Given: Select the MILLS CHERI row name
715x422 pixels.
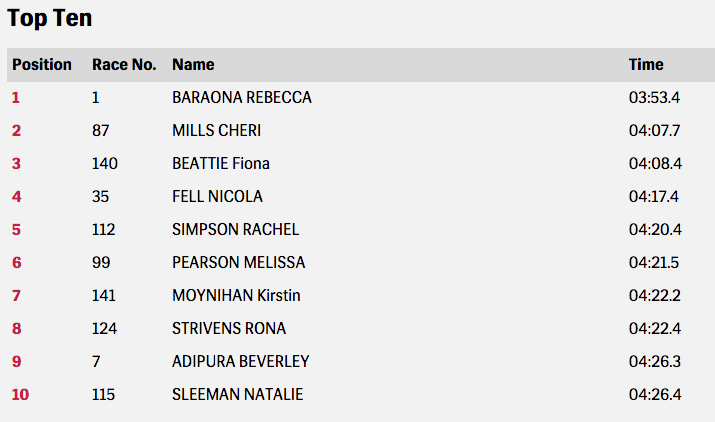Looking at the screenshot, I should point(217,131).
